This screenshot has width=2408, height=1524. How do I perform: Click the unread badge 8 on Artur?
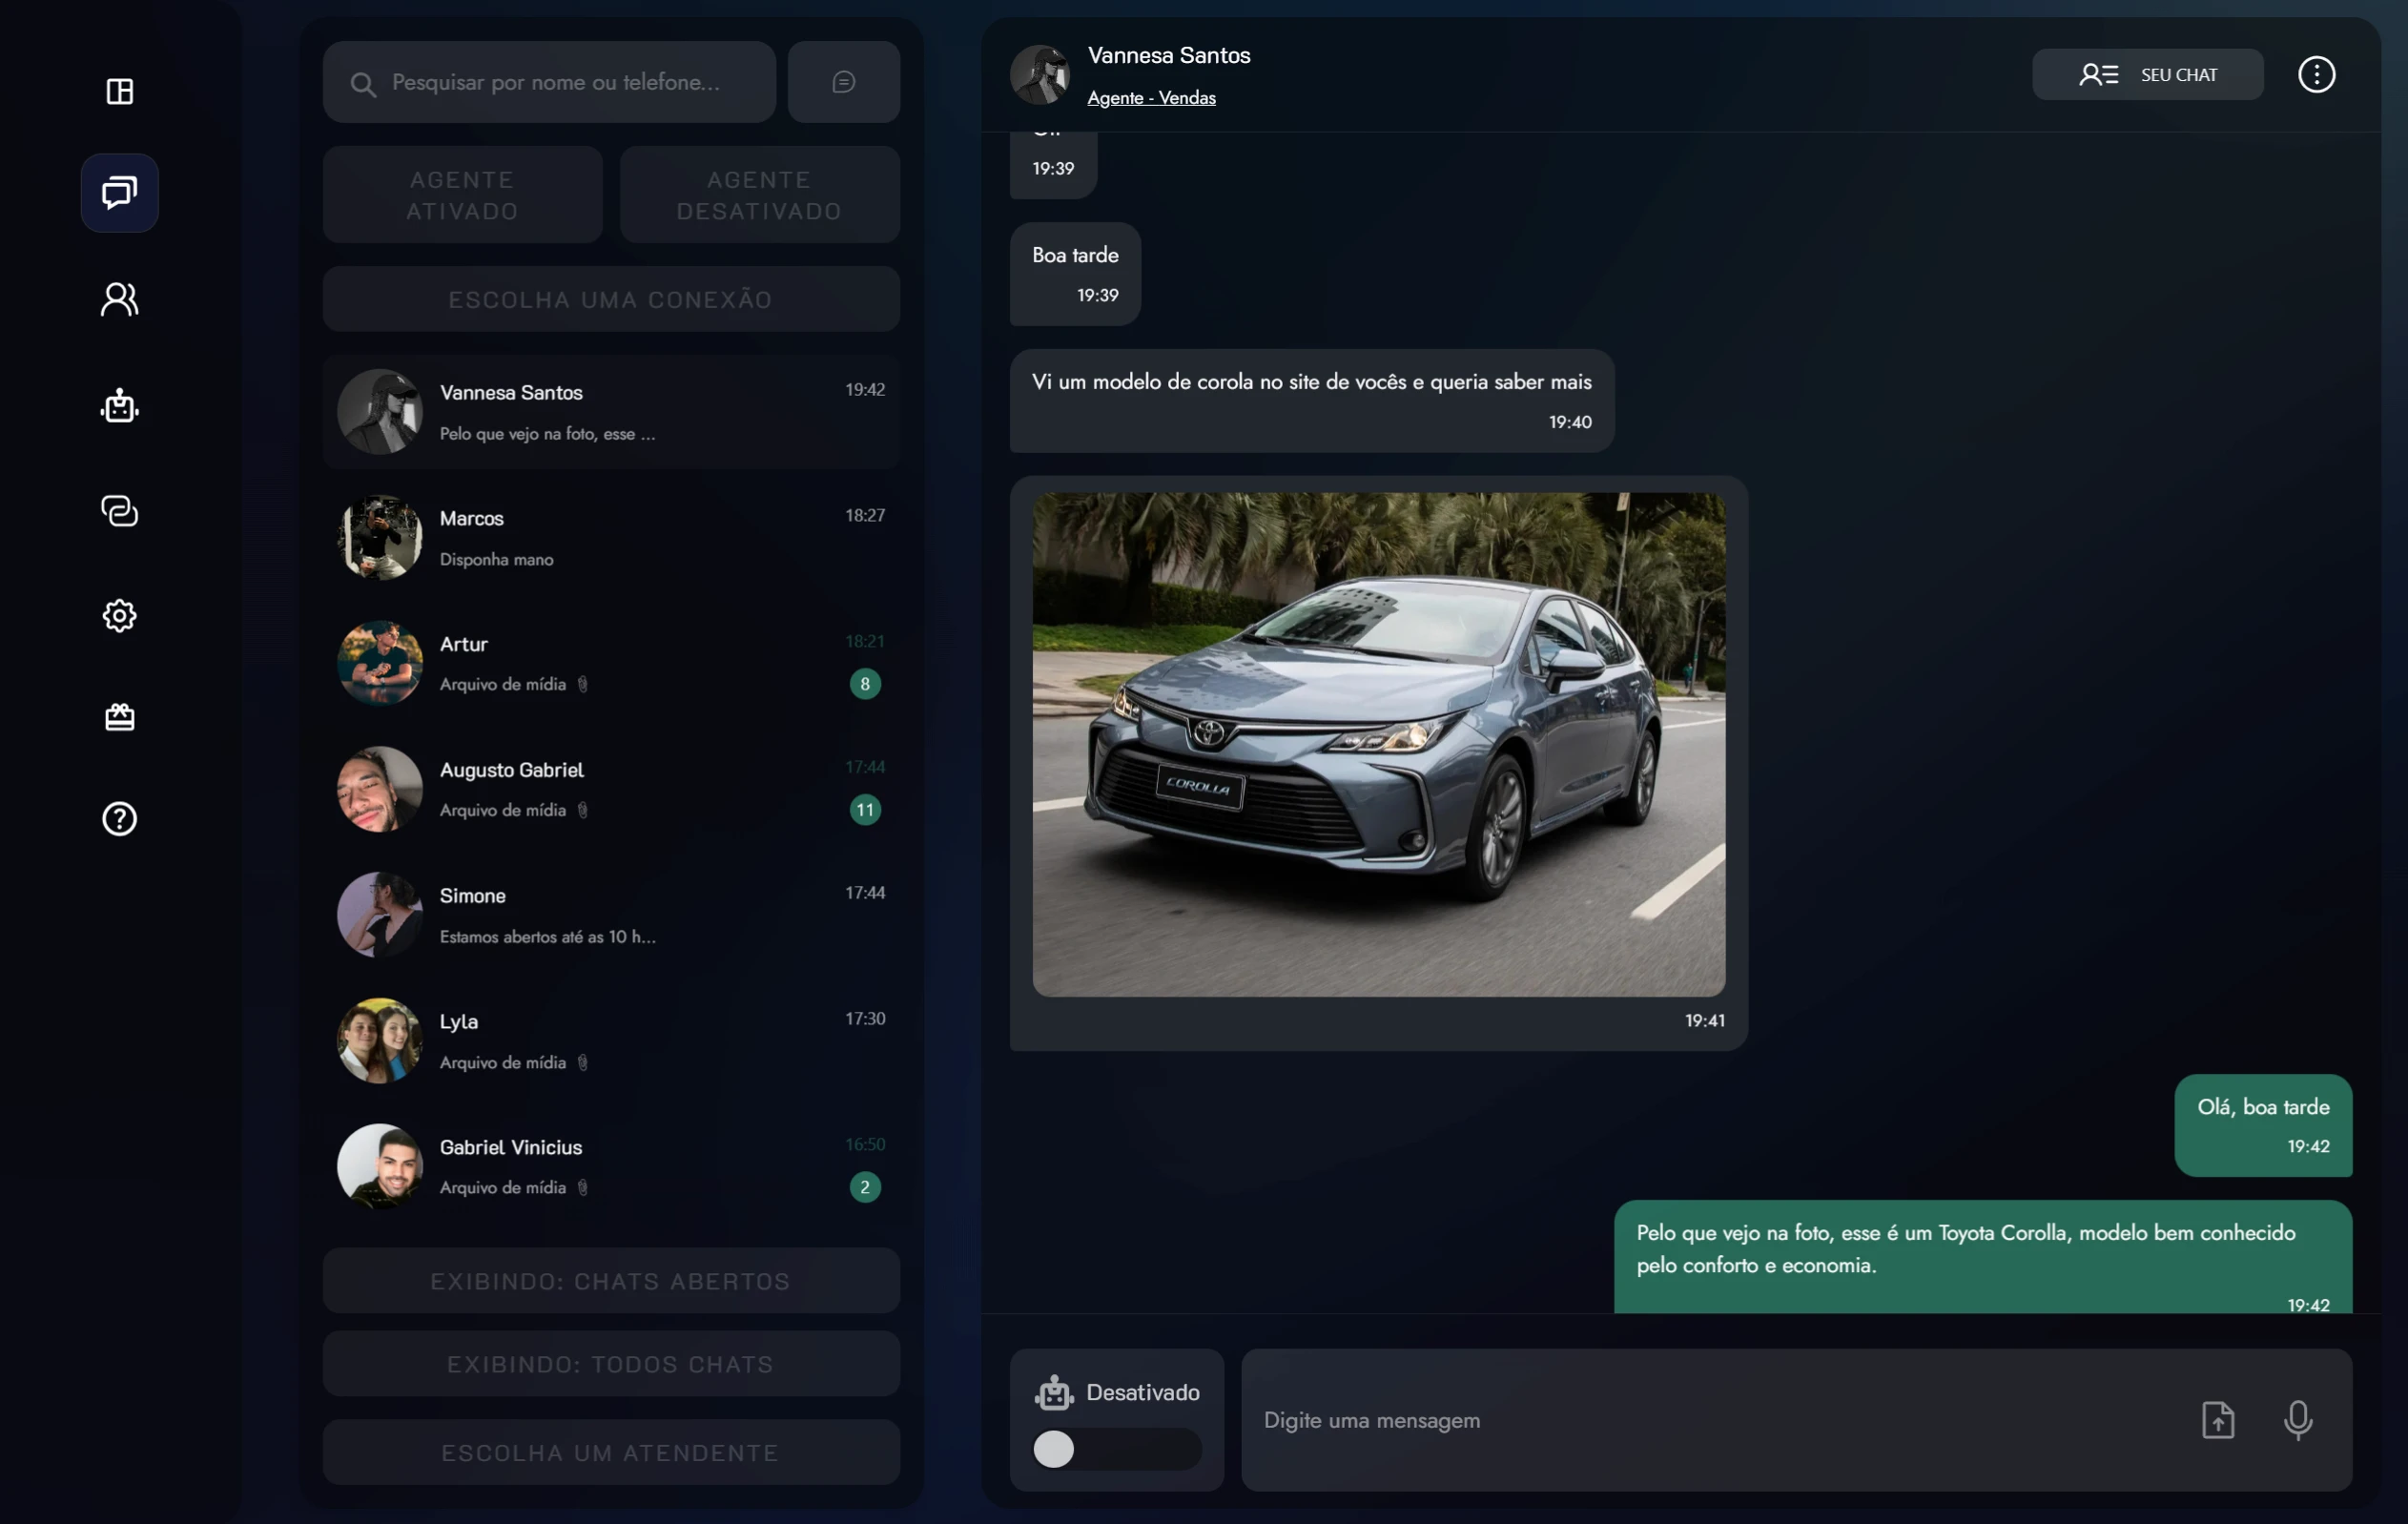point(865,684)
